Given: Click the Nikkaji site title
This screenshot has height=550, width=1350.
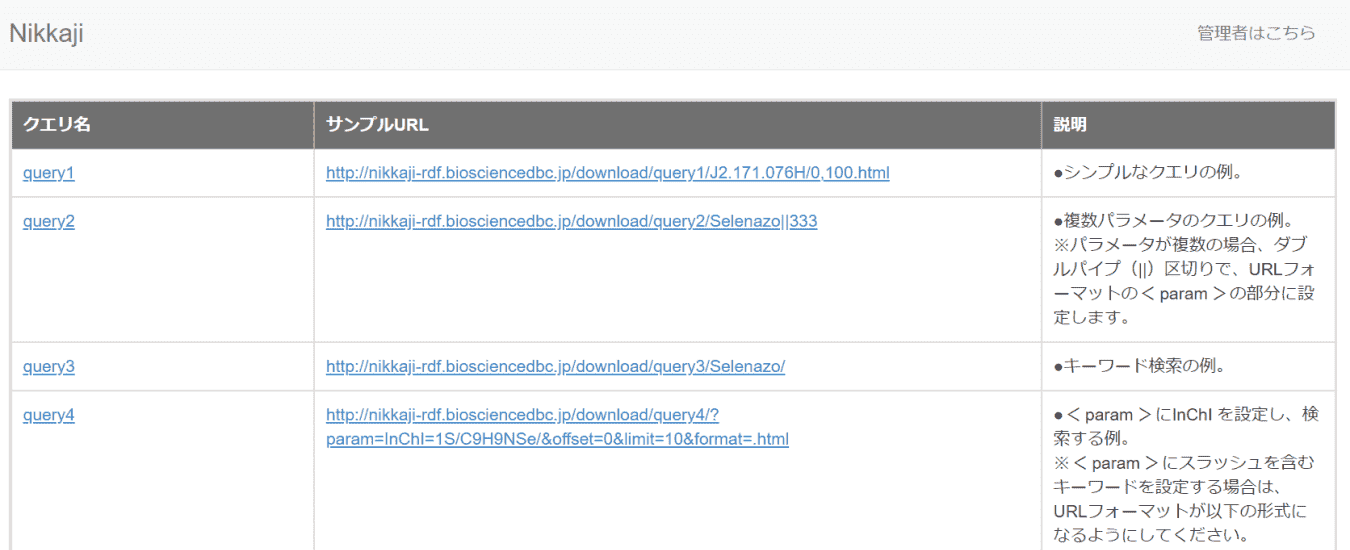Looking at the screenshot, I should [x=46, y=33].
